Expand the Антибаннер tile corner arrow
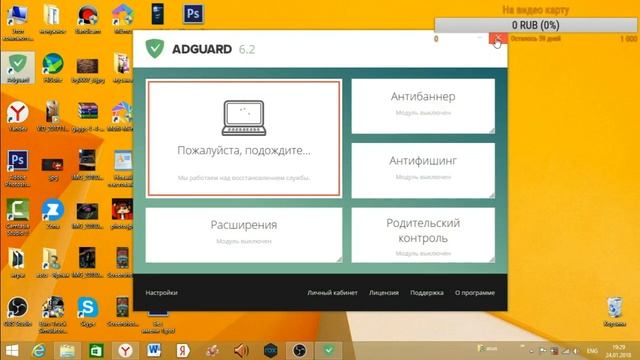The image size is (640, 360). [x=492, y=130]
